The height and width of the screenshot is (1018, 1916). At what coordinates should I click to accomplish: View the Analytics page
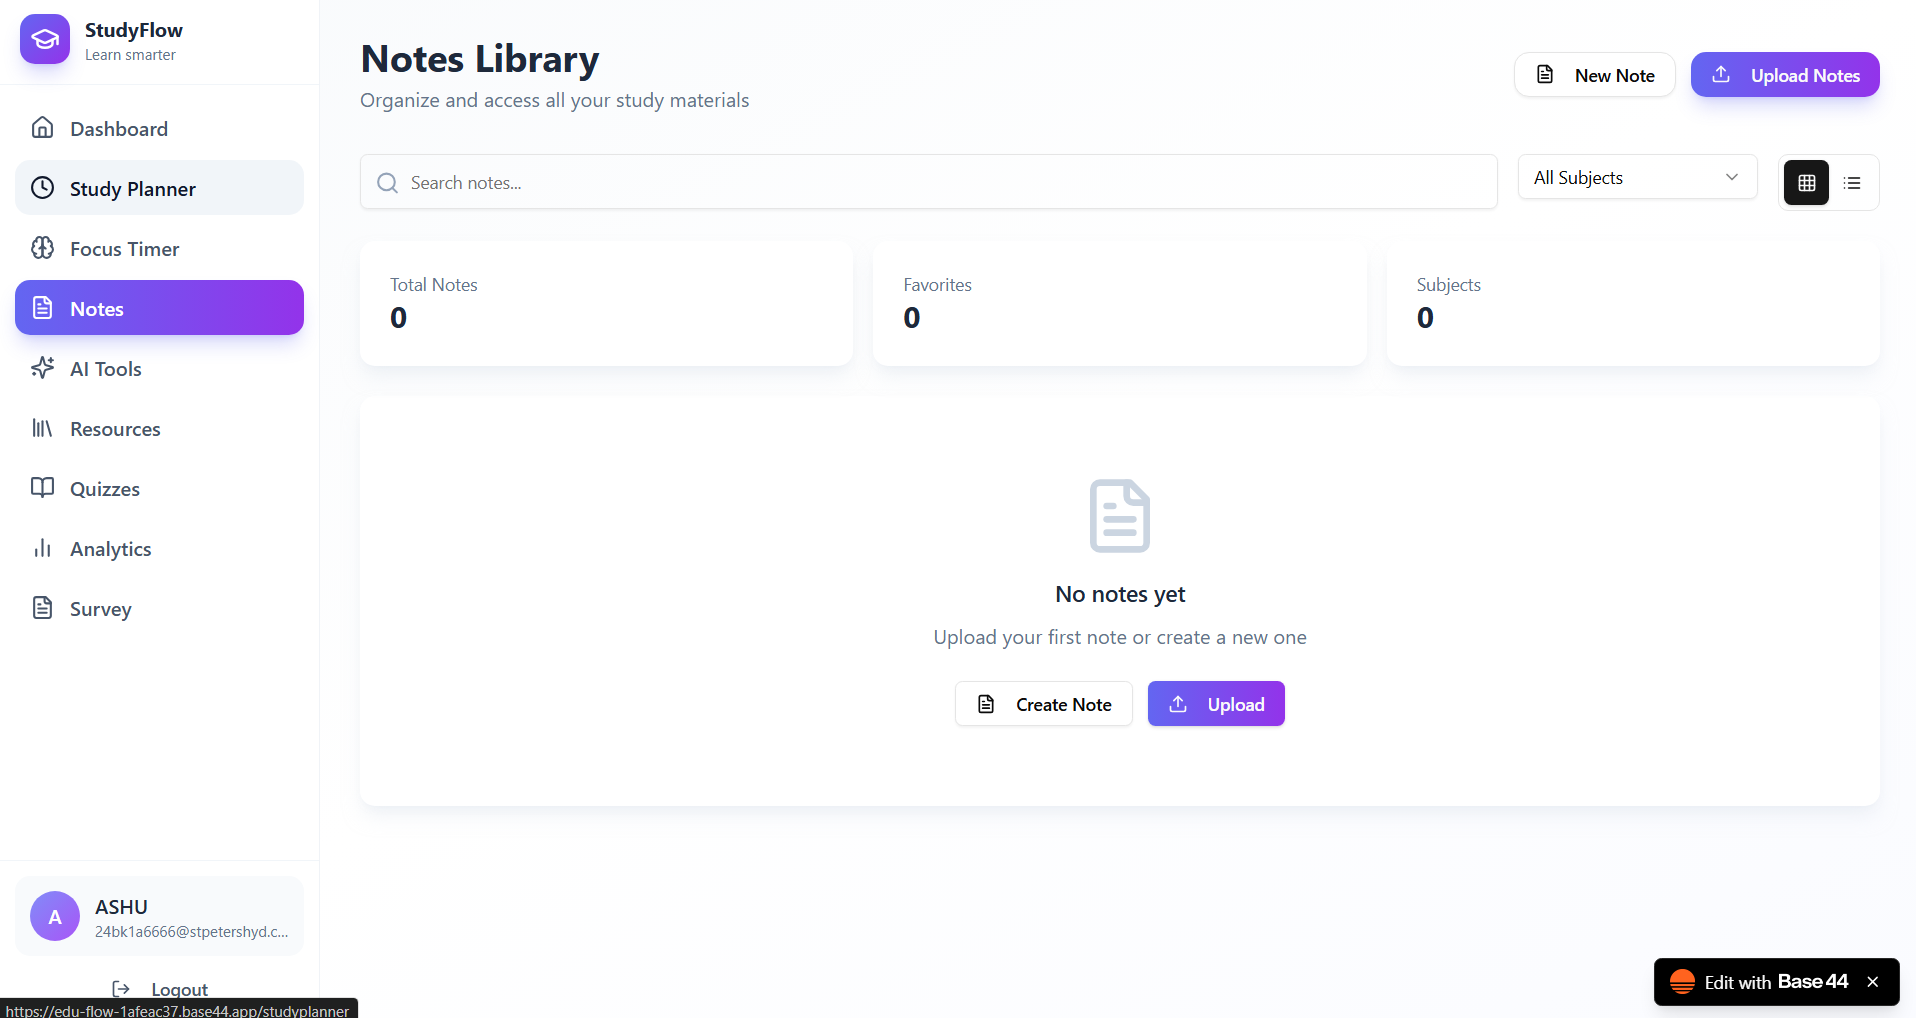pyautogui.click(x=159, y=548)
